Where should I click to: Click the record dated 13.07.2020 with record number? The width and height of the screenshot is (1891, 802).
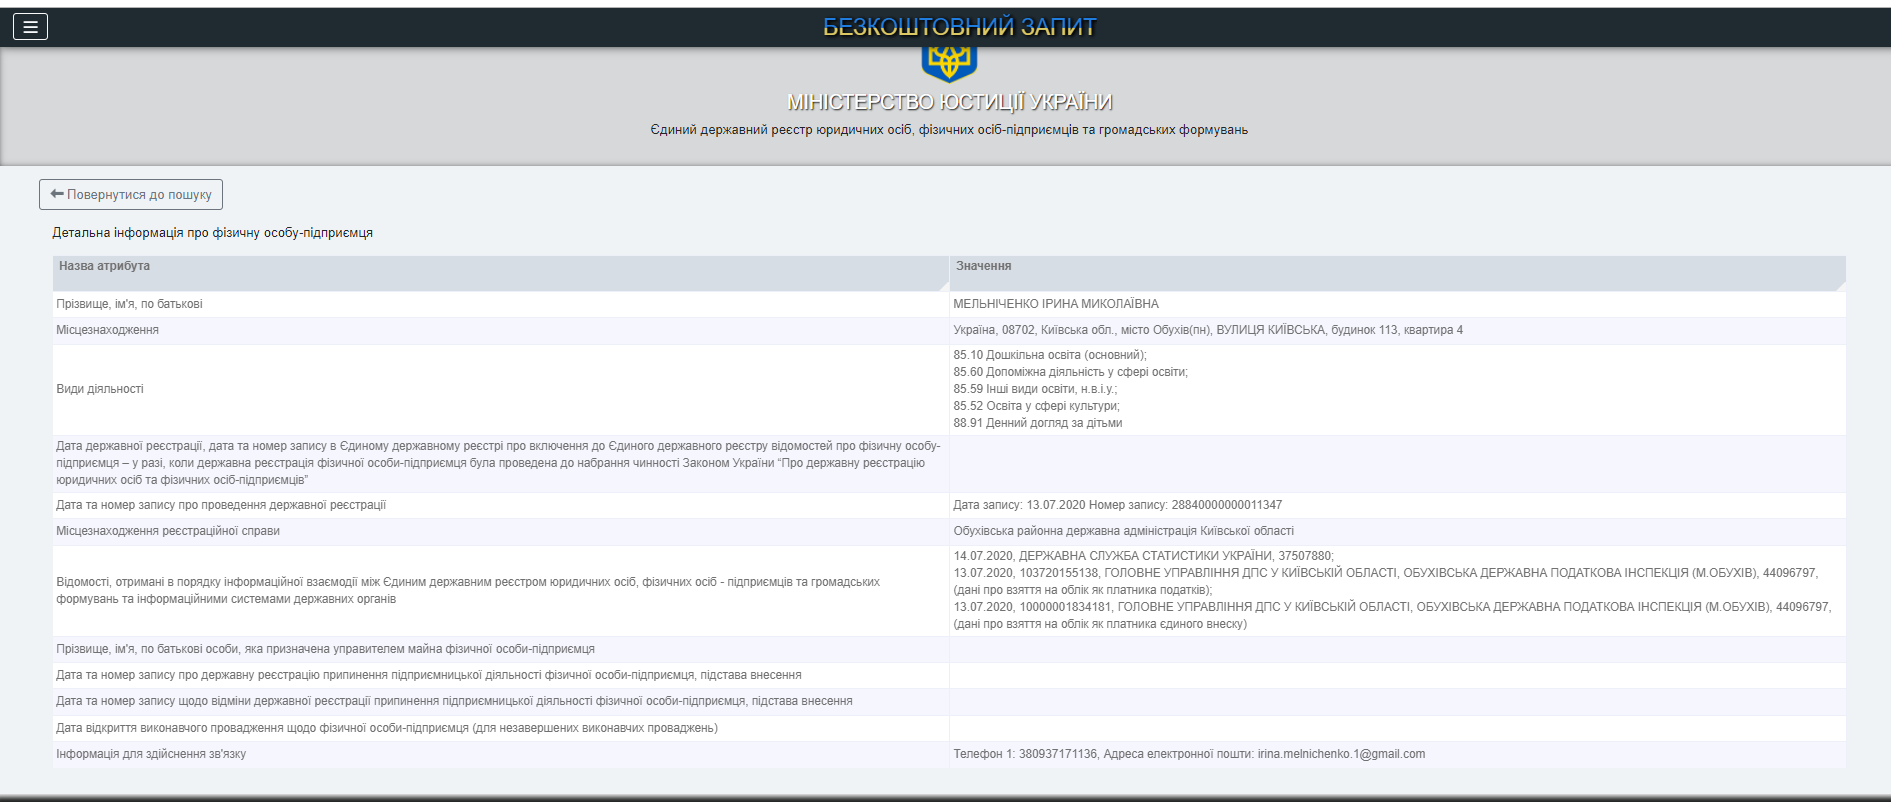click(1117, 505)
